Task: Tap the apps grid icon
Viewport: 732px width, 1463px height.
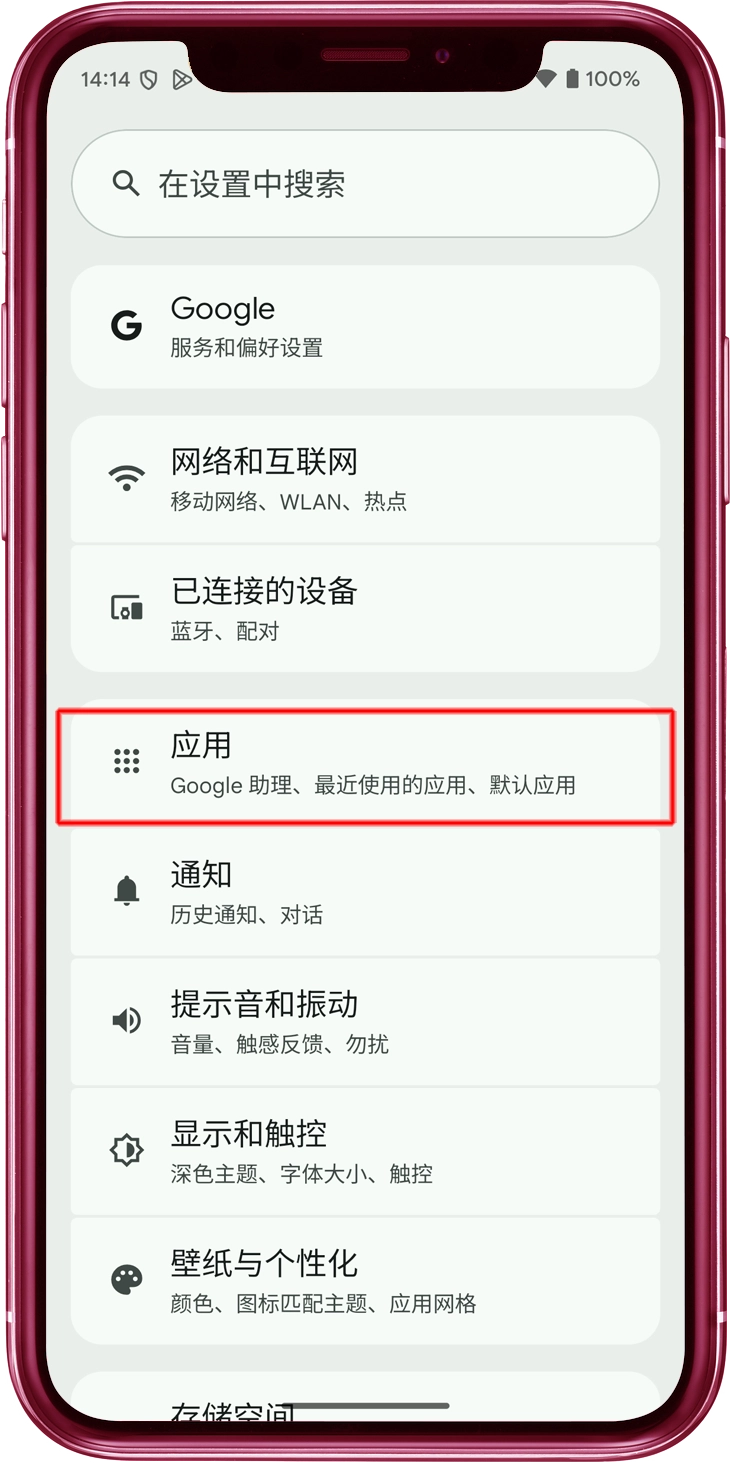Action: [126, 761]
